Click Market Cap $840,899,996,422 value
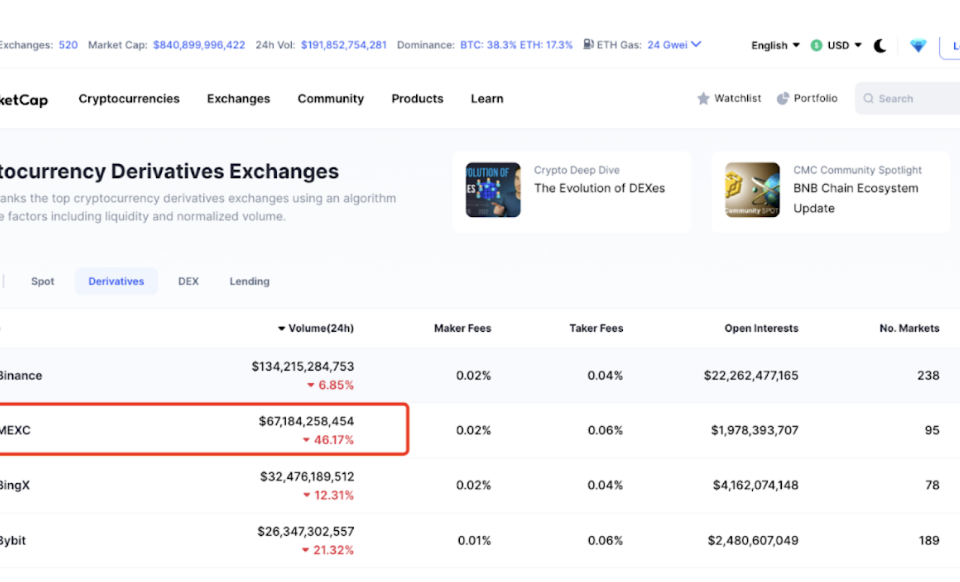This screenshot has height=582, width=960. coord(199,45)
